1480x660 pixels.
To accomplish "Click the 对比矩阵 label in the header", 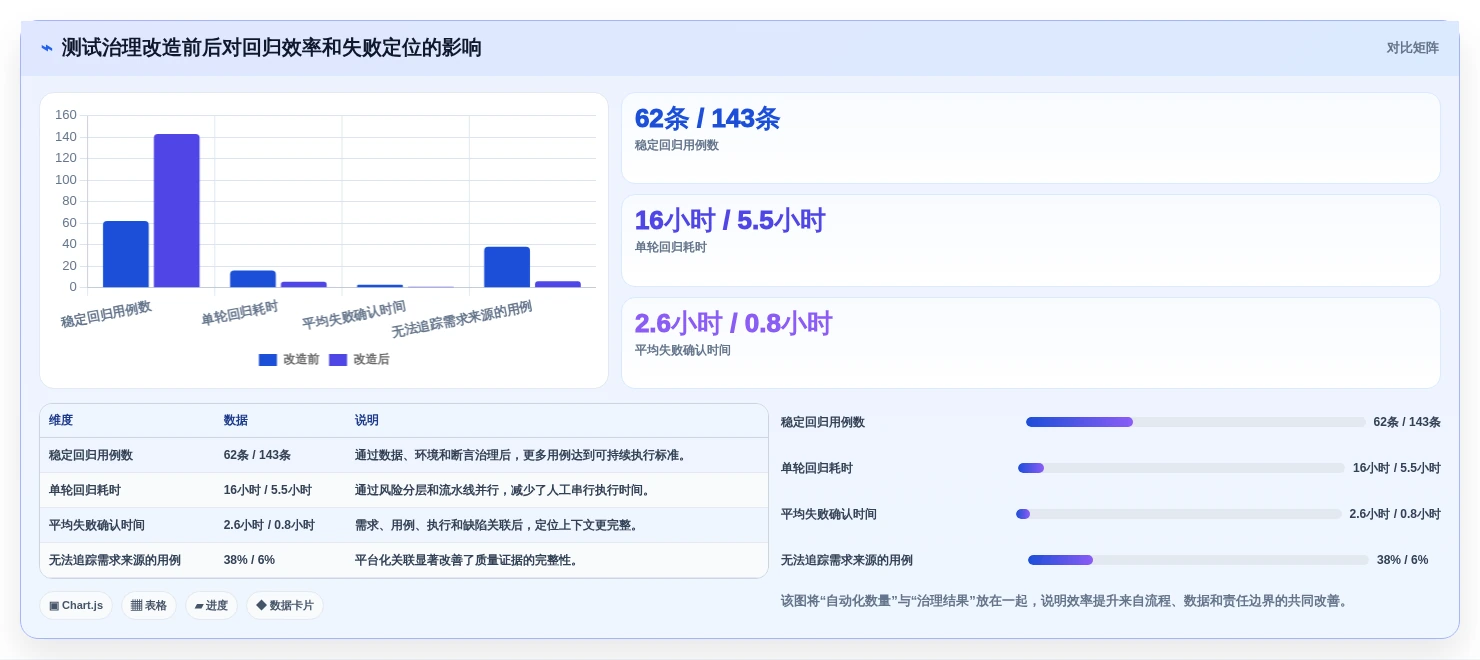I will [x=1412, y=48].
